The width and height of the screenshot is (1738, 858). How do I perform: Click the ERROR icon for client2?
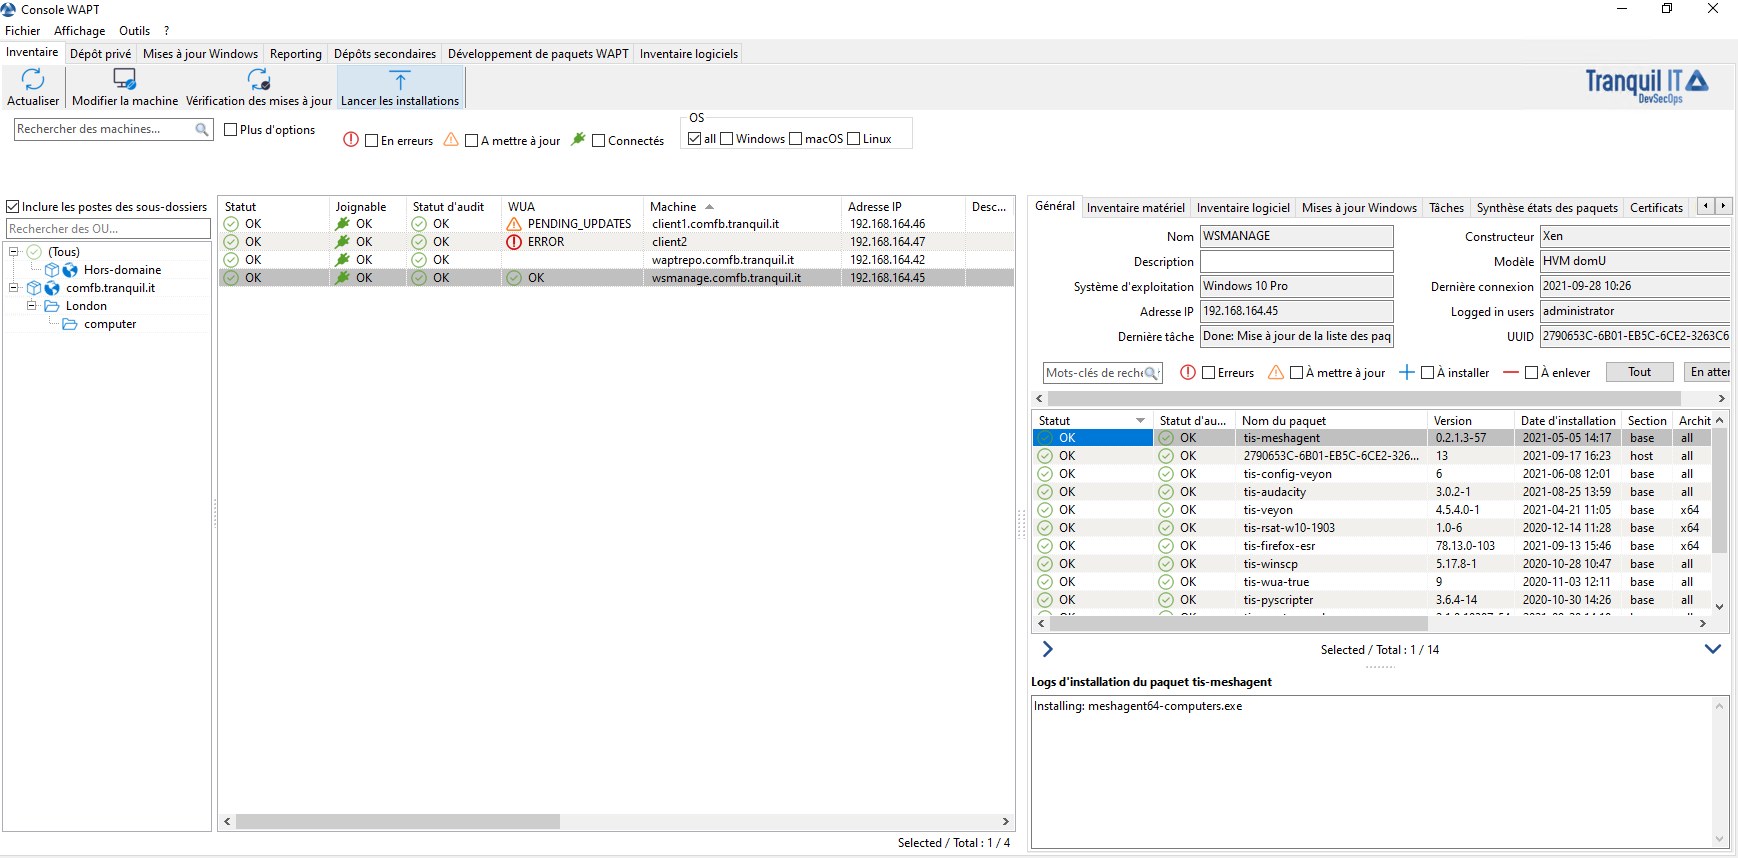[514, 242]
